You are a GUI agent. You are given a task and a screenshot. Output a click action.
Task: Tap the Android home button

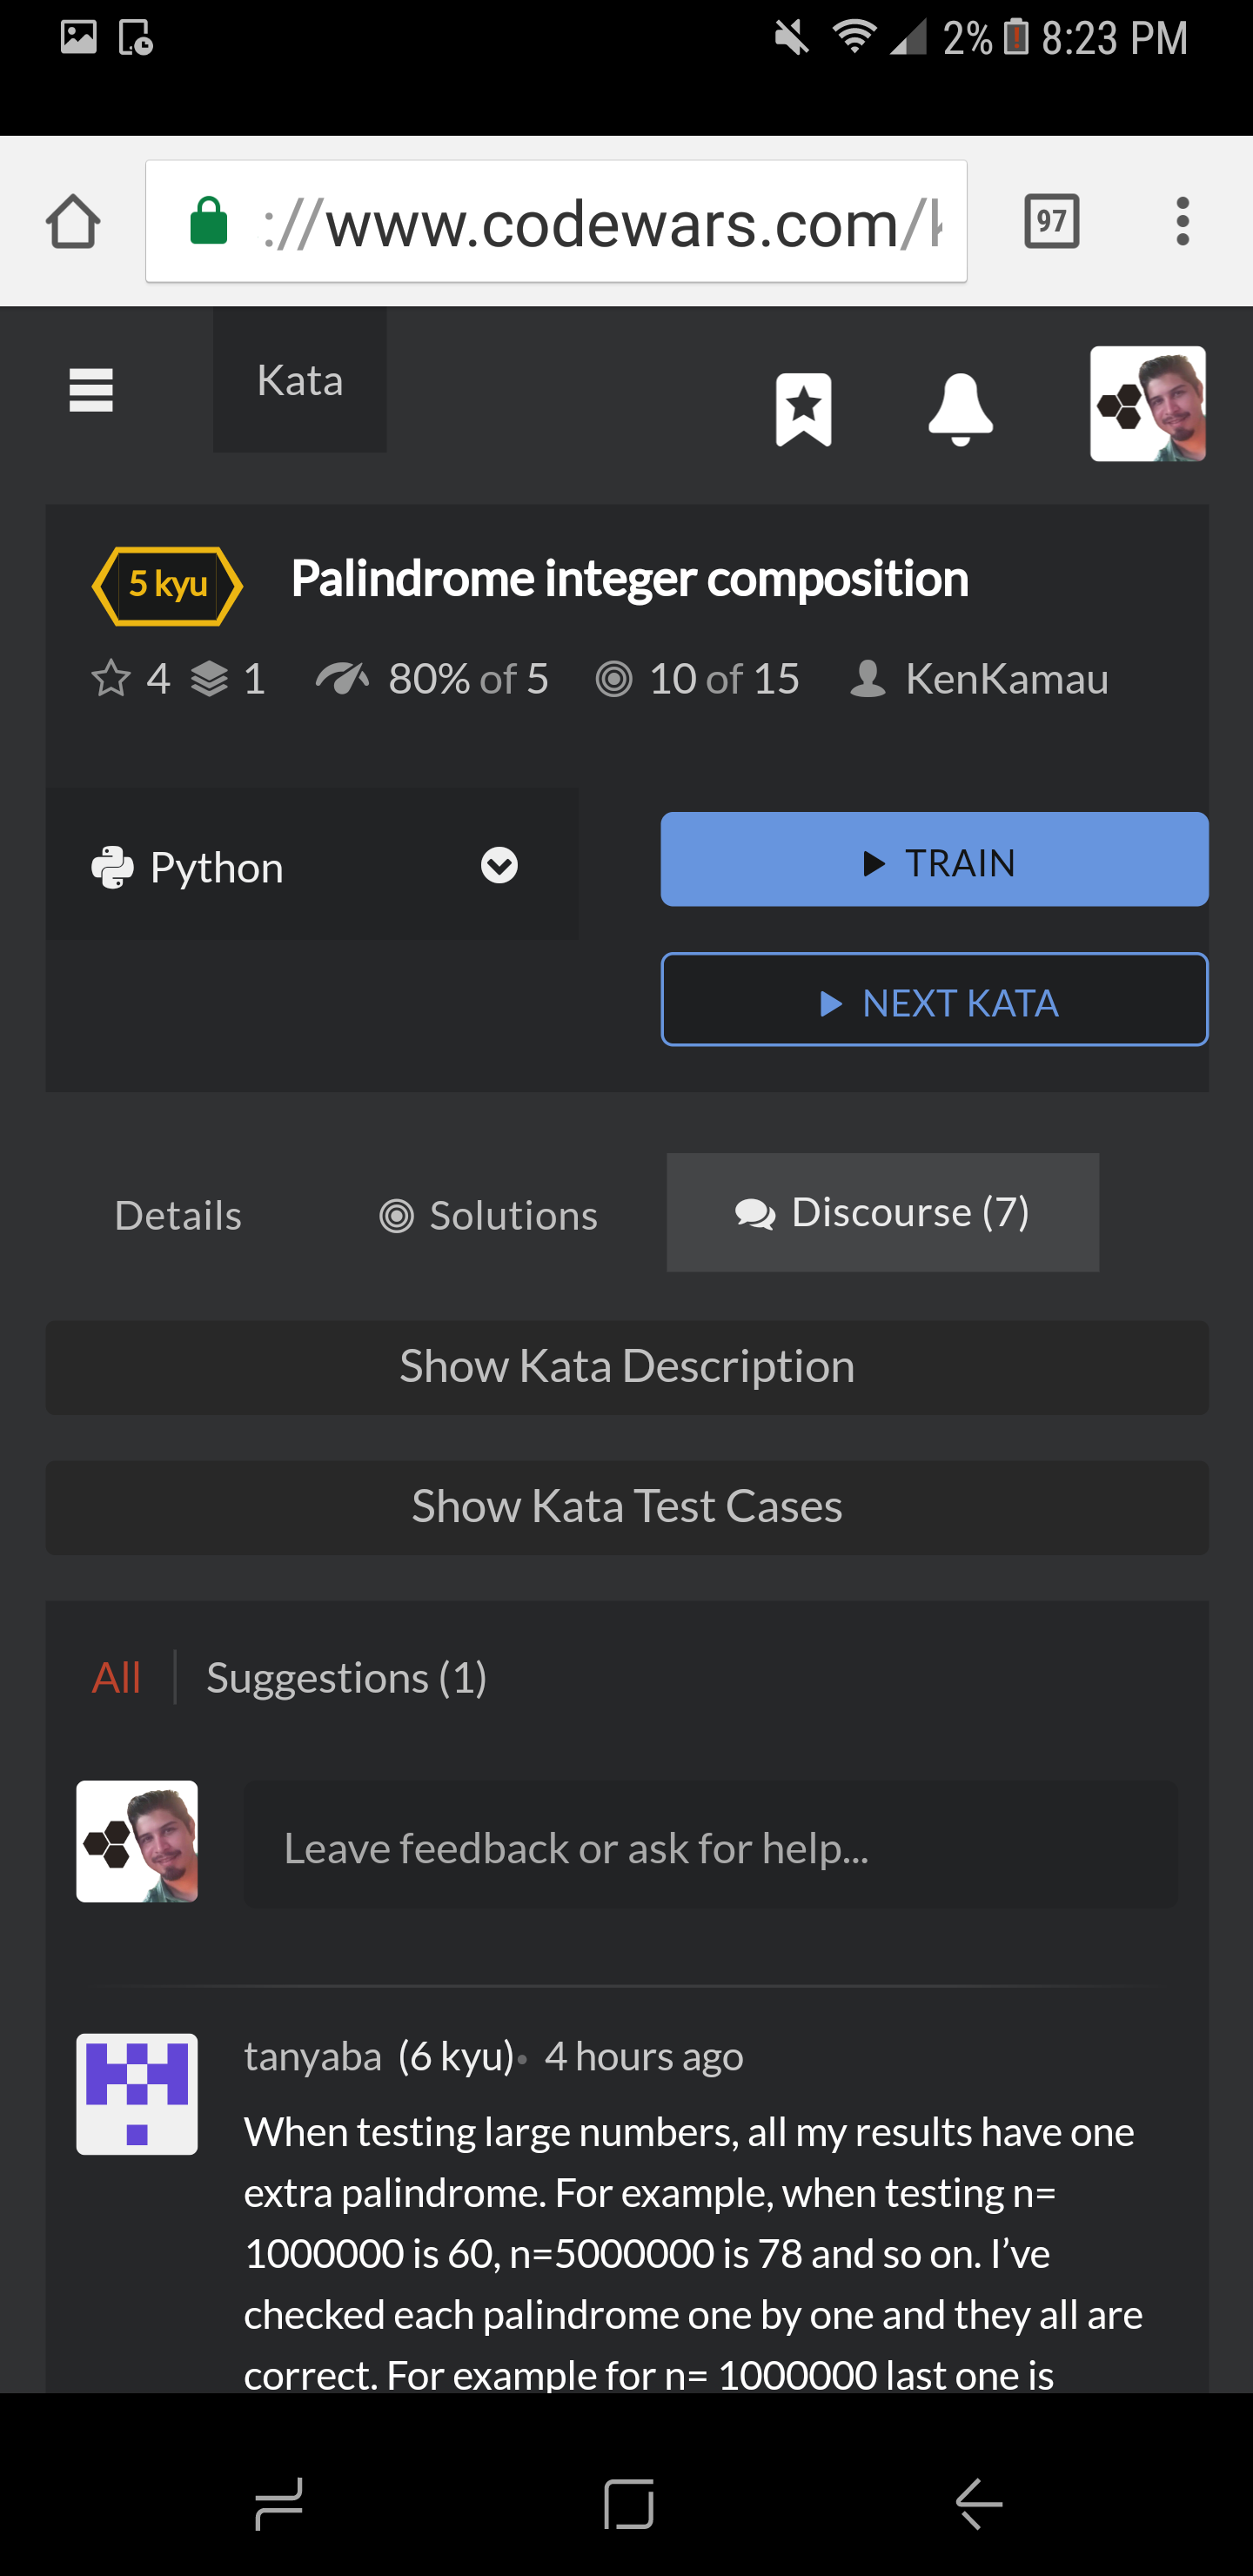tap(628, 2504)
